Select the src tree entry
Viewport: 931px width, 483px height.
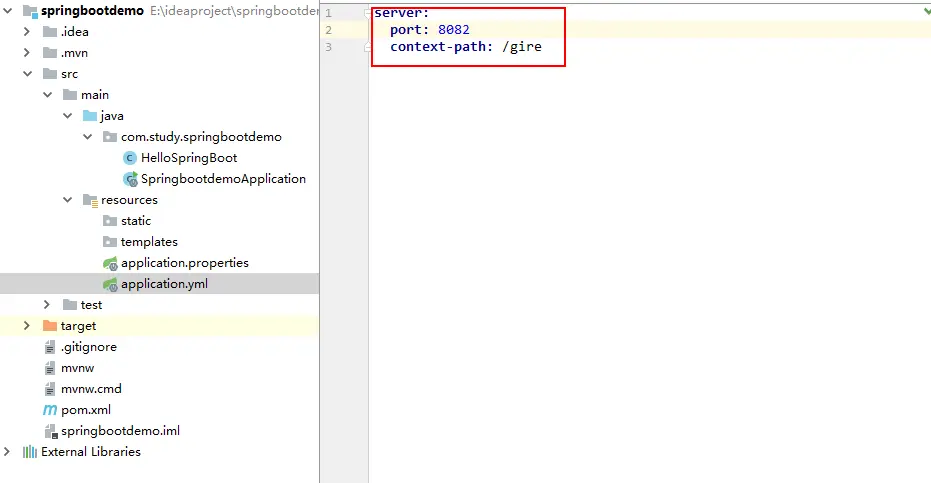click(x=69, y=74)
